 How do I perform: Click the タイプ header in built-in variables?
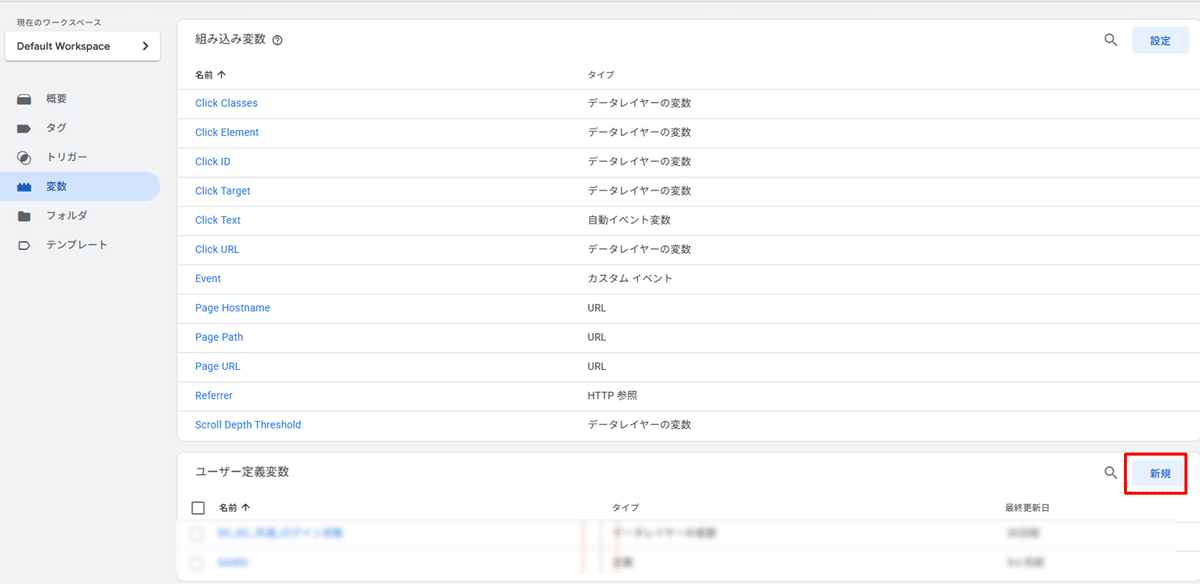pyautogui.click(x=600, y=75)
